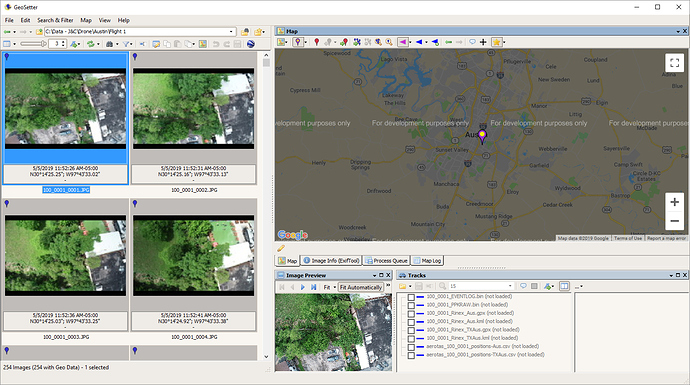Click the black crosshair icon in map toolbar

[x=483, y=42]
